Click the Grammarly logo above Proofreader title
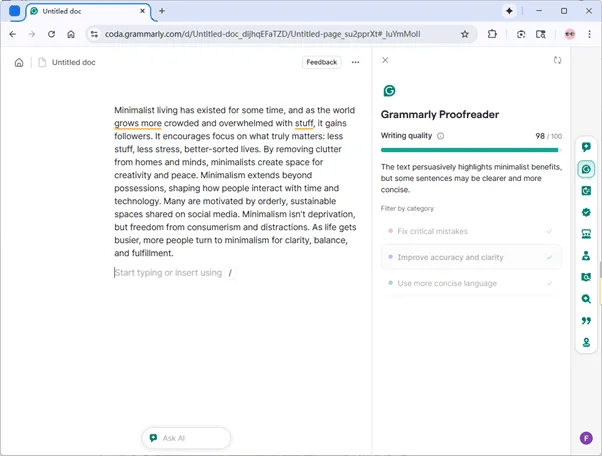The height and width of the screenshot is (456, 602). pos(389,91)
